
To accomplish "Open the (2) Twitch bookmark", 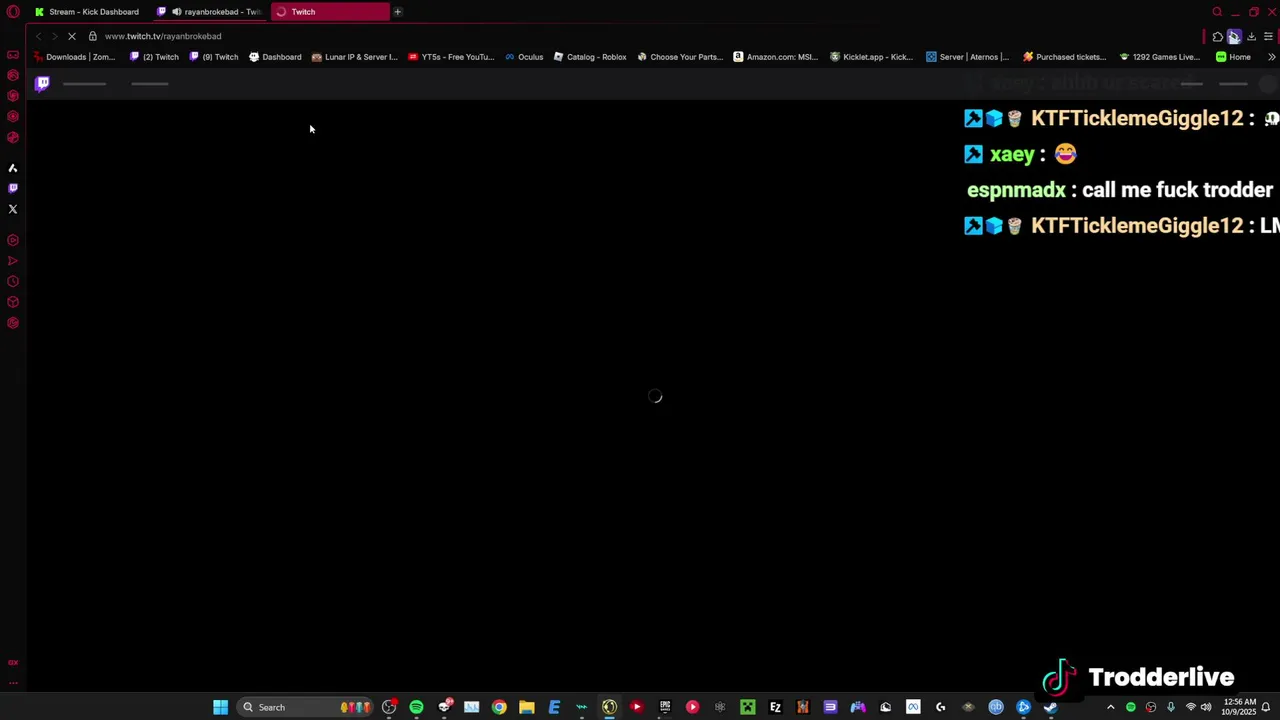I will click(x=155, y=57).
